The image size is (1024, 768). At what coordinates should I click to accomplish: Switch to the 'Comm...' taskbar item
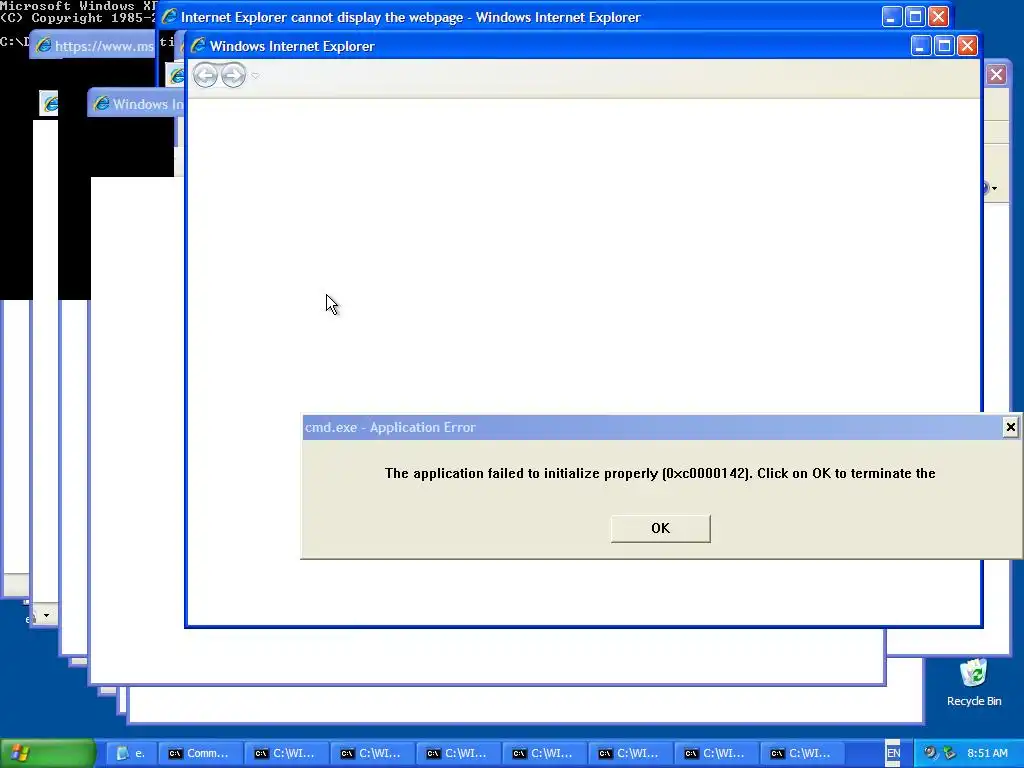201,753
